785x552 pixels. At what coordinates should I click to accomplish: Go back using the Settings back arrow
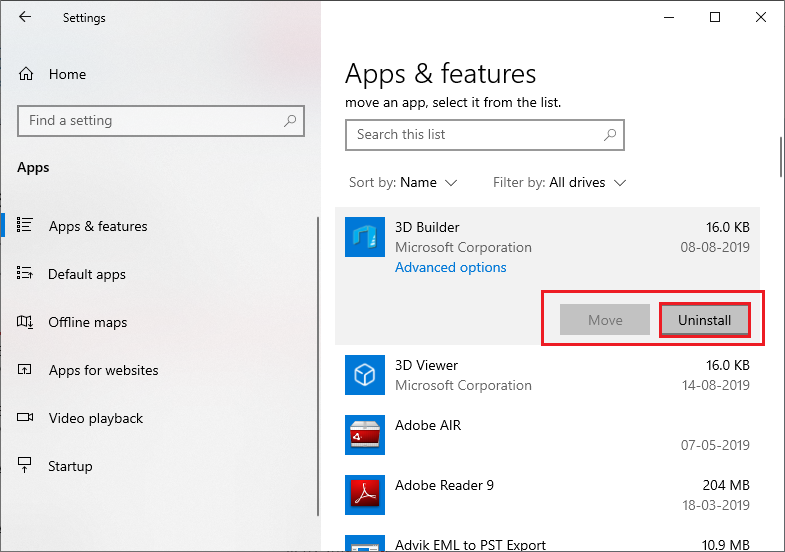[25, 17]
